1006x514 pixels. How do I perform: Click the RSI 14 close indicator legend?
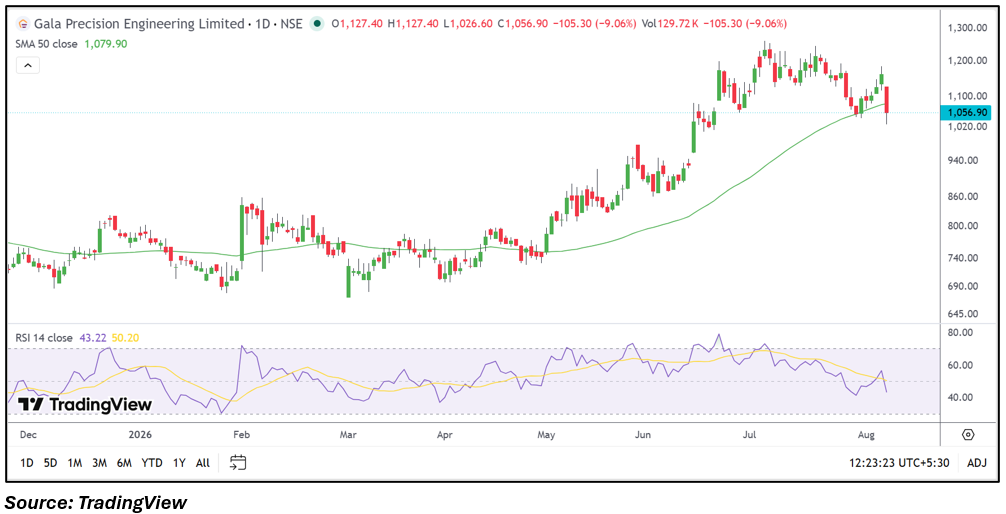pos(44,338)
